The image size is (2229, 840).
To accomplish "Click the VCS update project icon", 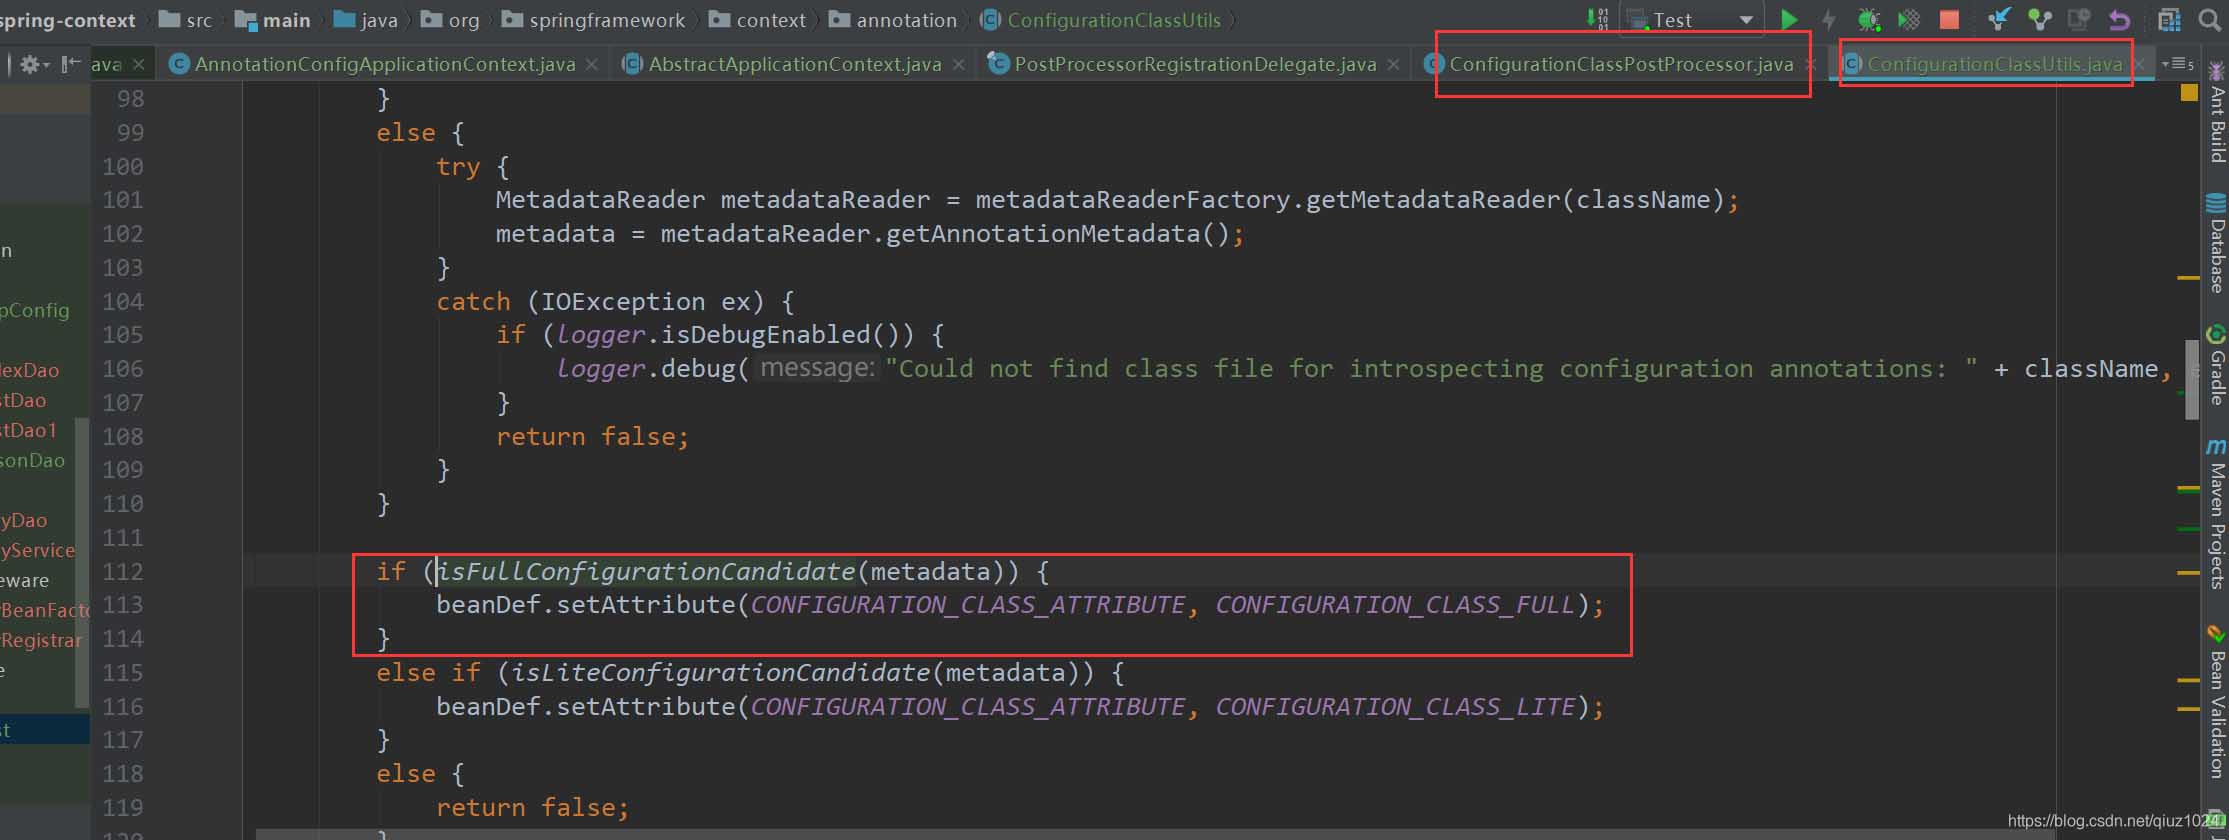I will click(1999, 20).
